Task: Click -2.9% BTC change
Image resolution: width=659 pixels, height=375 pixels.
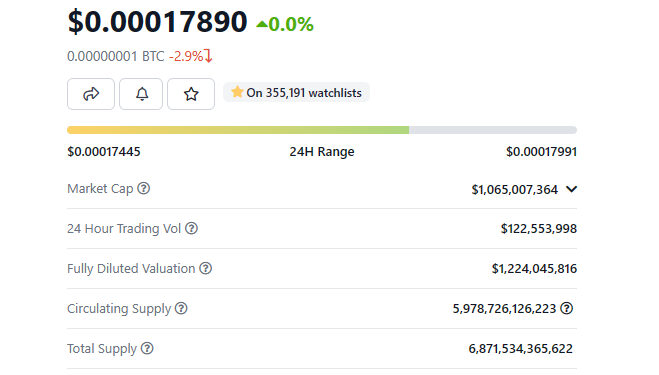Action: click(x=186, y=56)
